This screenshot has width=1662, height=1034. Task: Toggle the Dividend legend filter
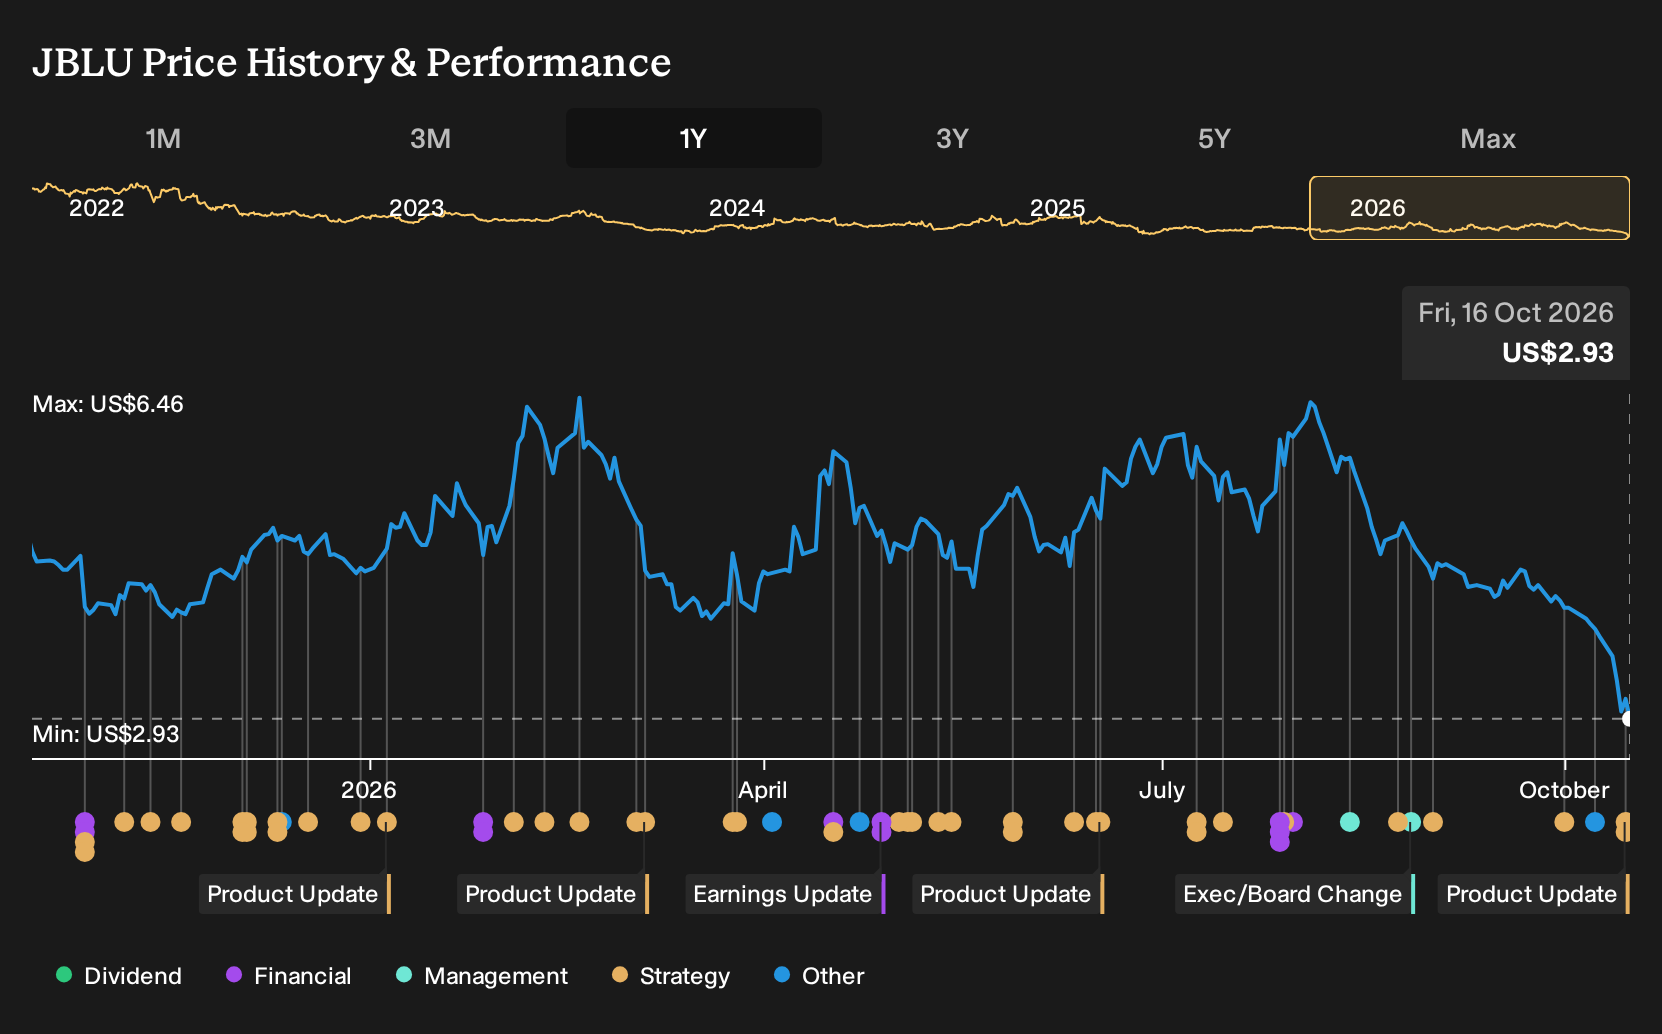119,976
